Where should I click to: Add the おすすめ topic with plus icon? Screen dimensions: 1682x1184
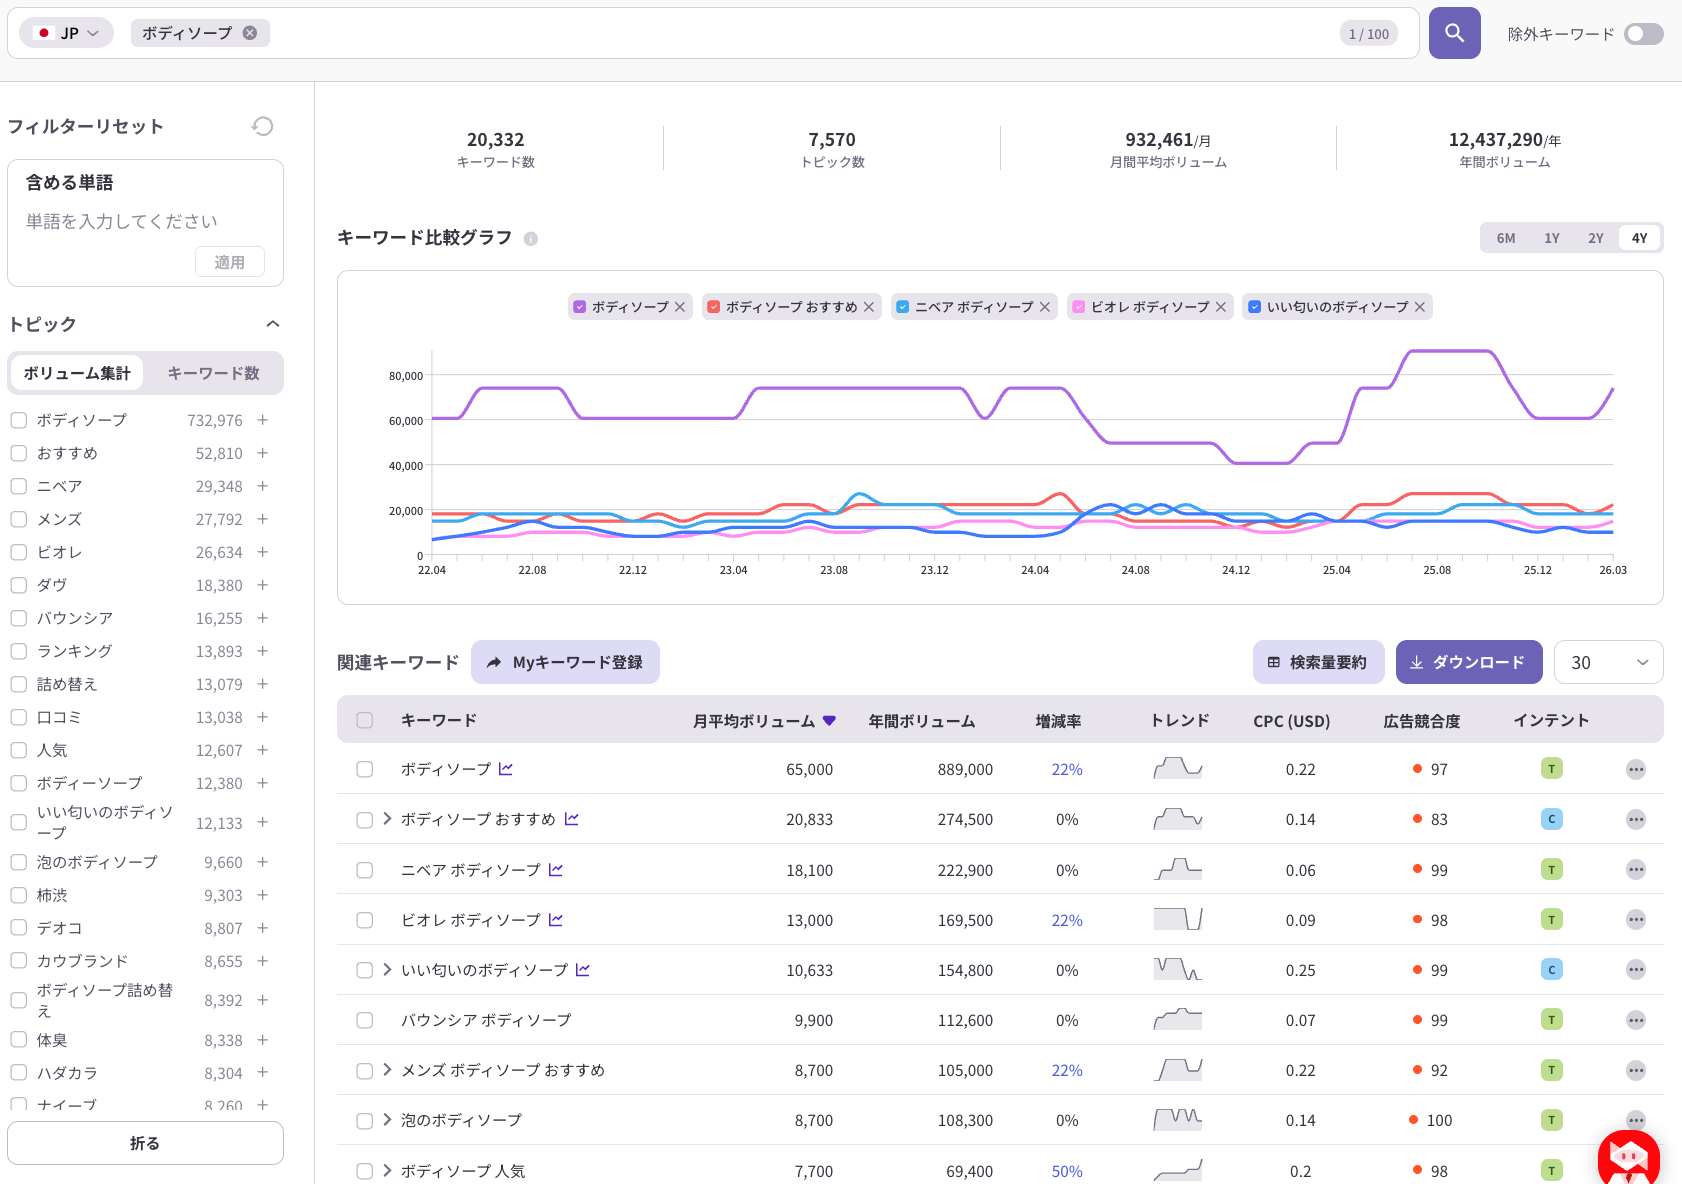[262, 453]
